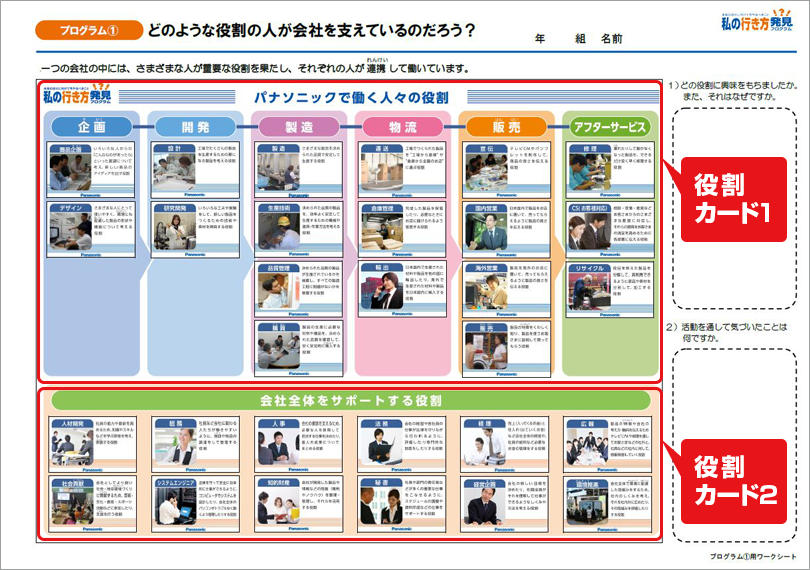810x570 pixels.
Task: Open the 広報 support role card
Action: click(607, 445)
